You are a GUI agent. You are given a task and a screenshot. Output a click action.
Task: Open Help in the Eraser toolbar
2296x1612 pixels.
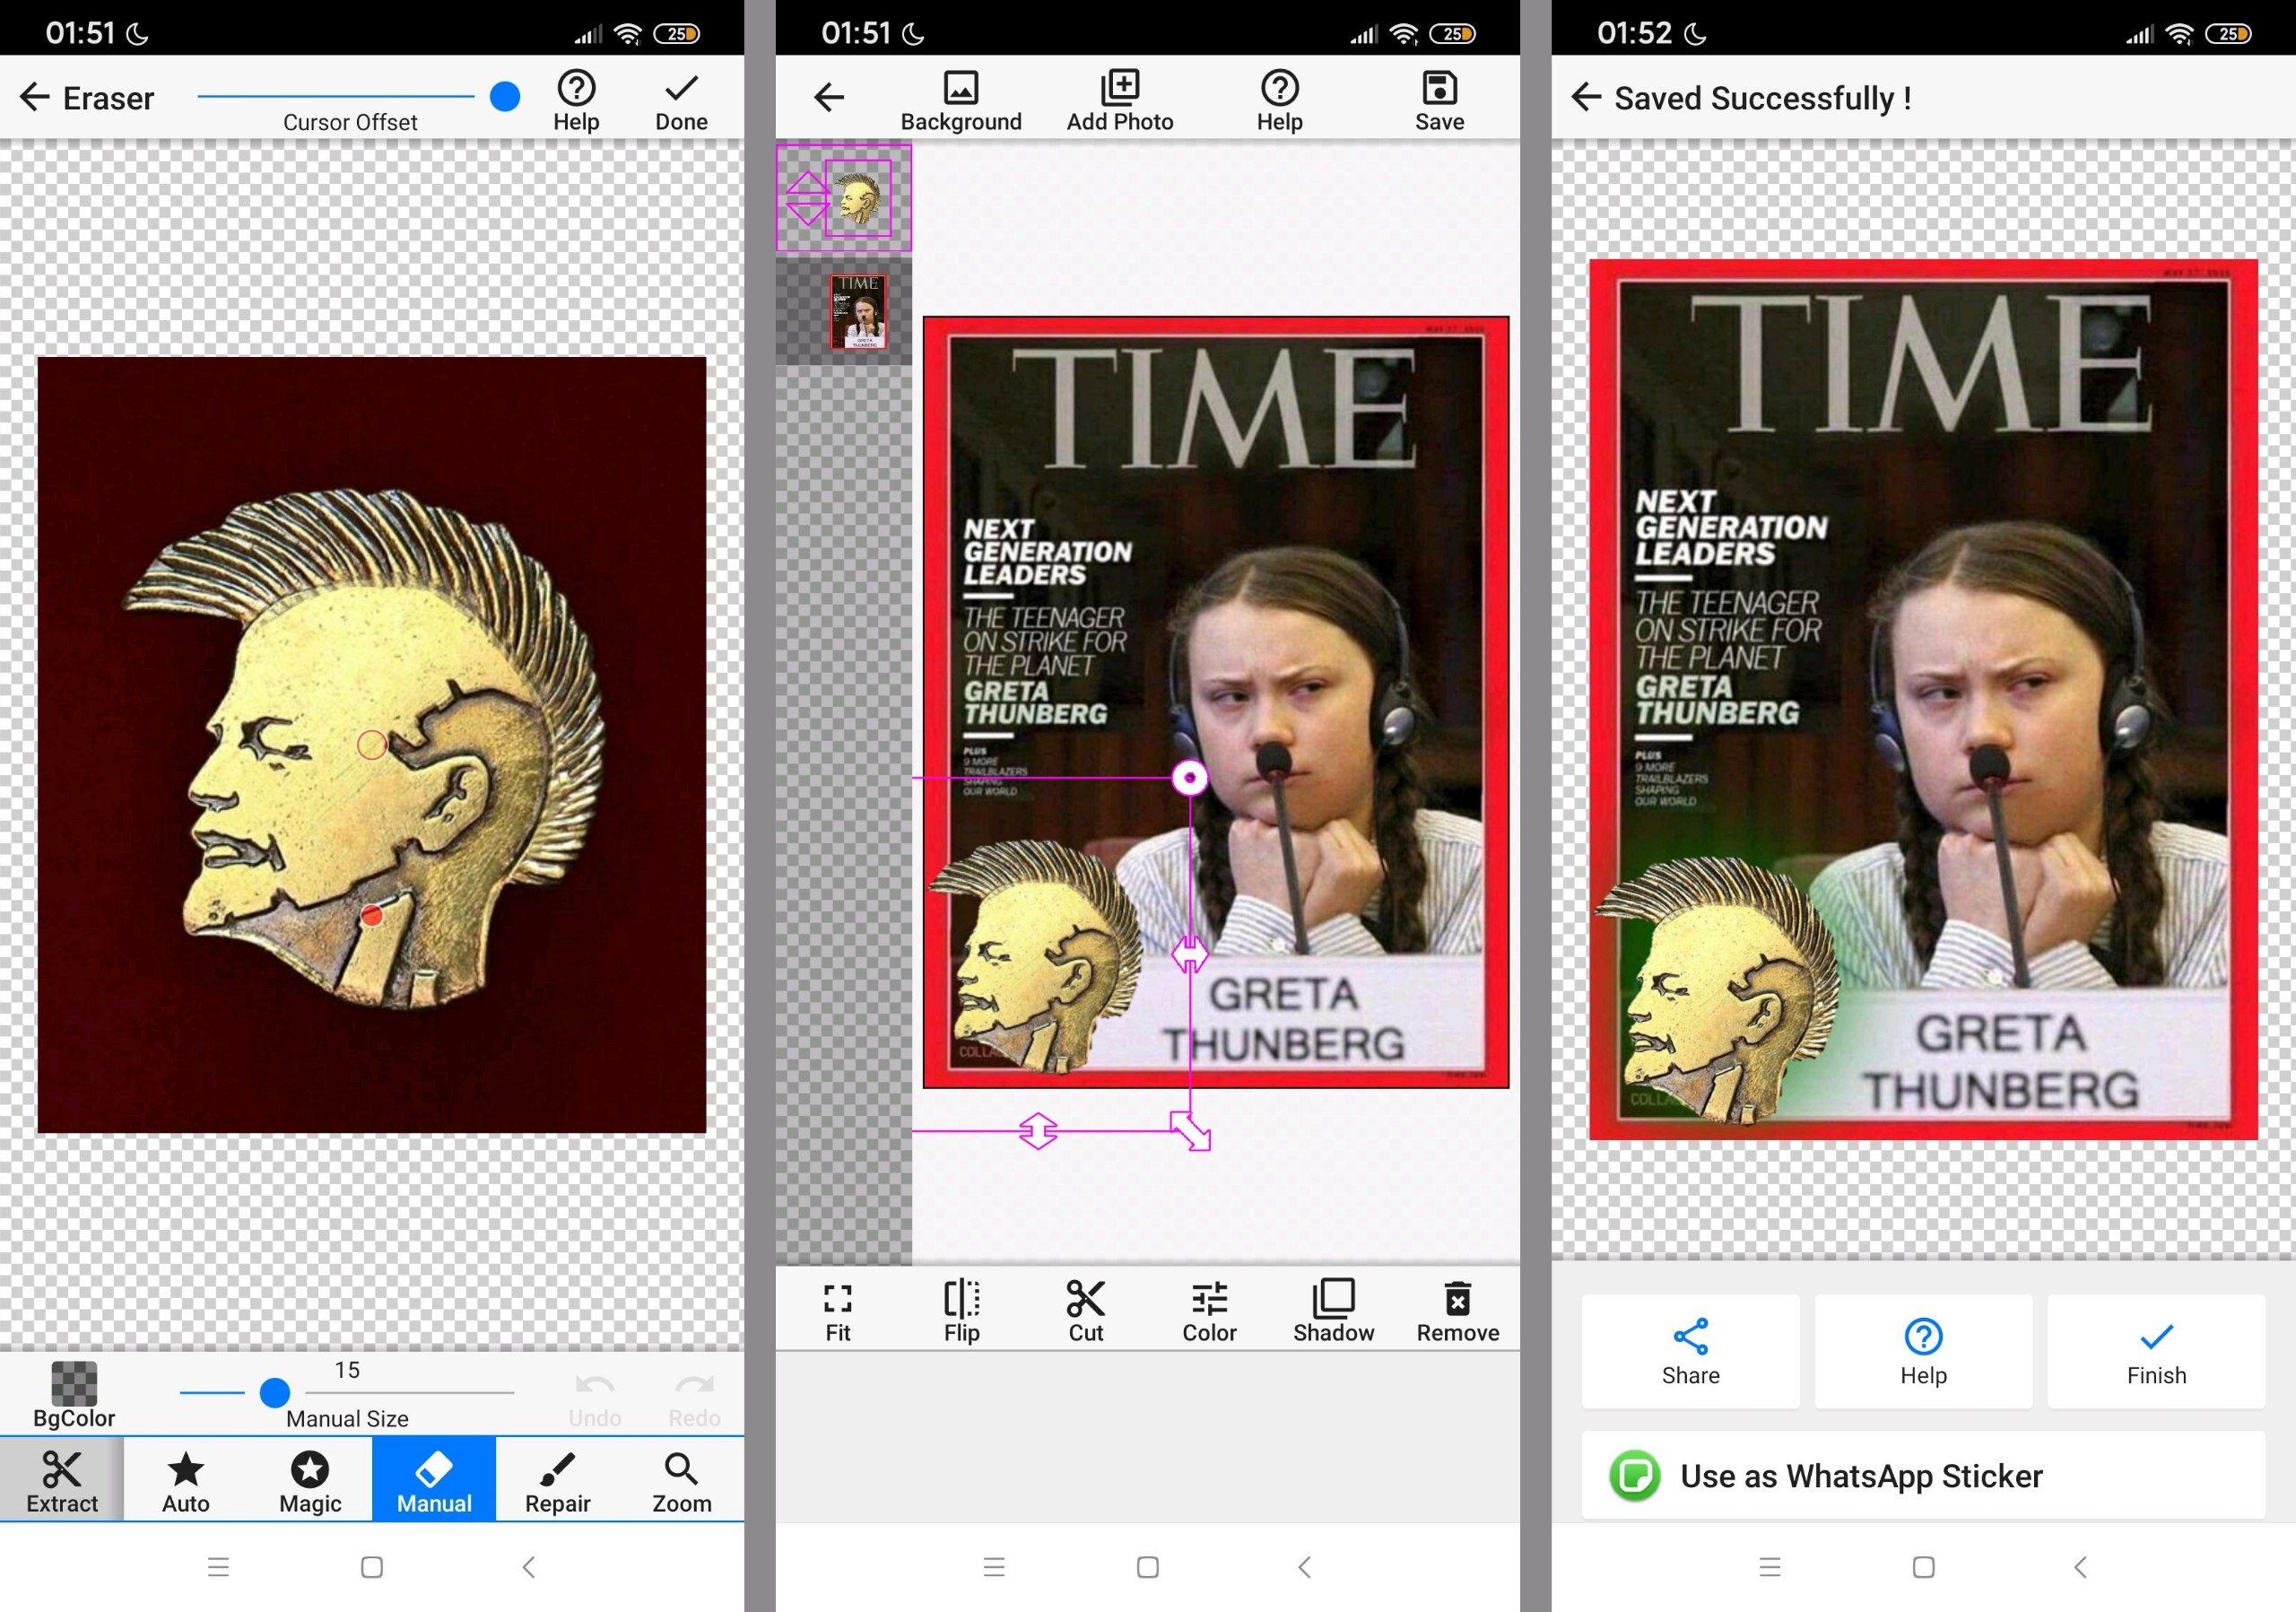(x=576, y=100)
